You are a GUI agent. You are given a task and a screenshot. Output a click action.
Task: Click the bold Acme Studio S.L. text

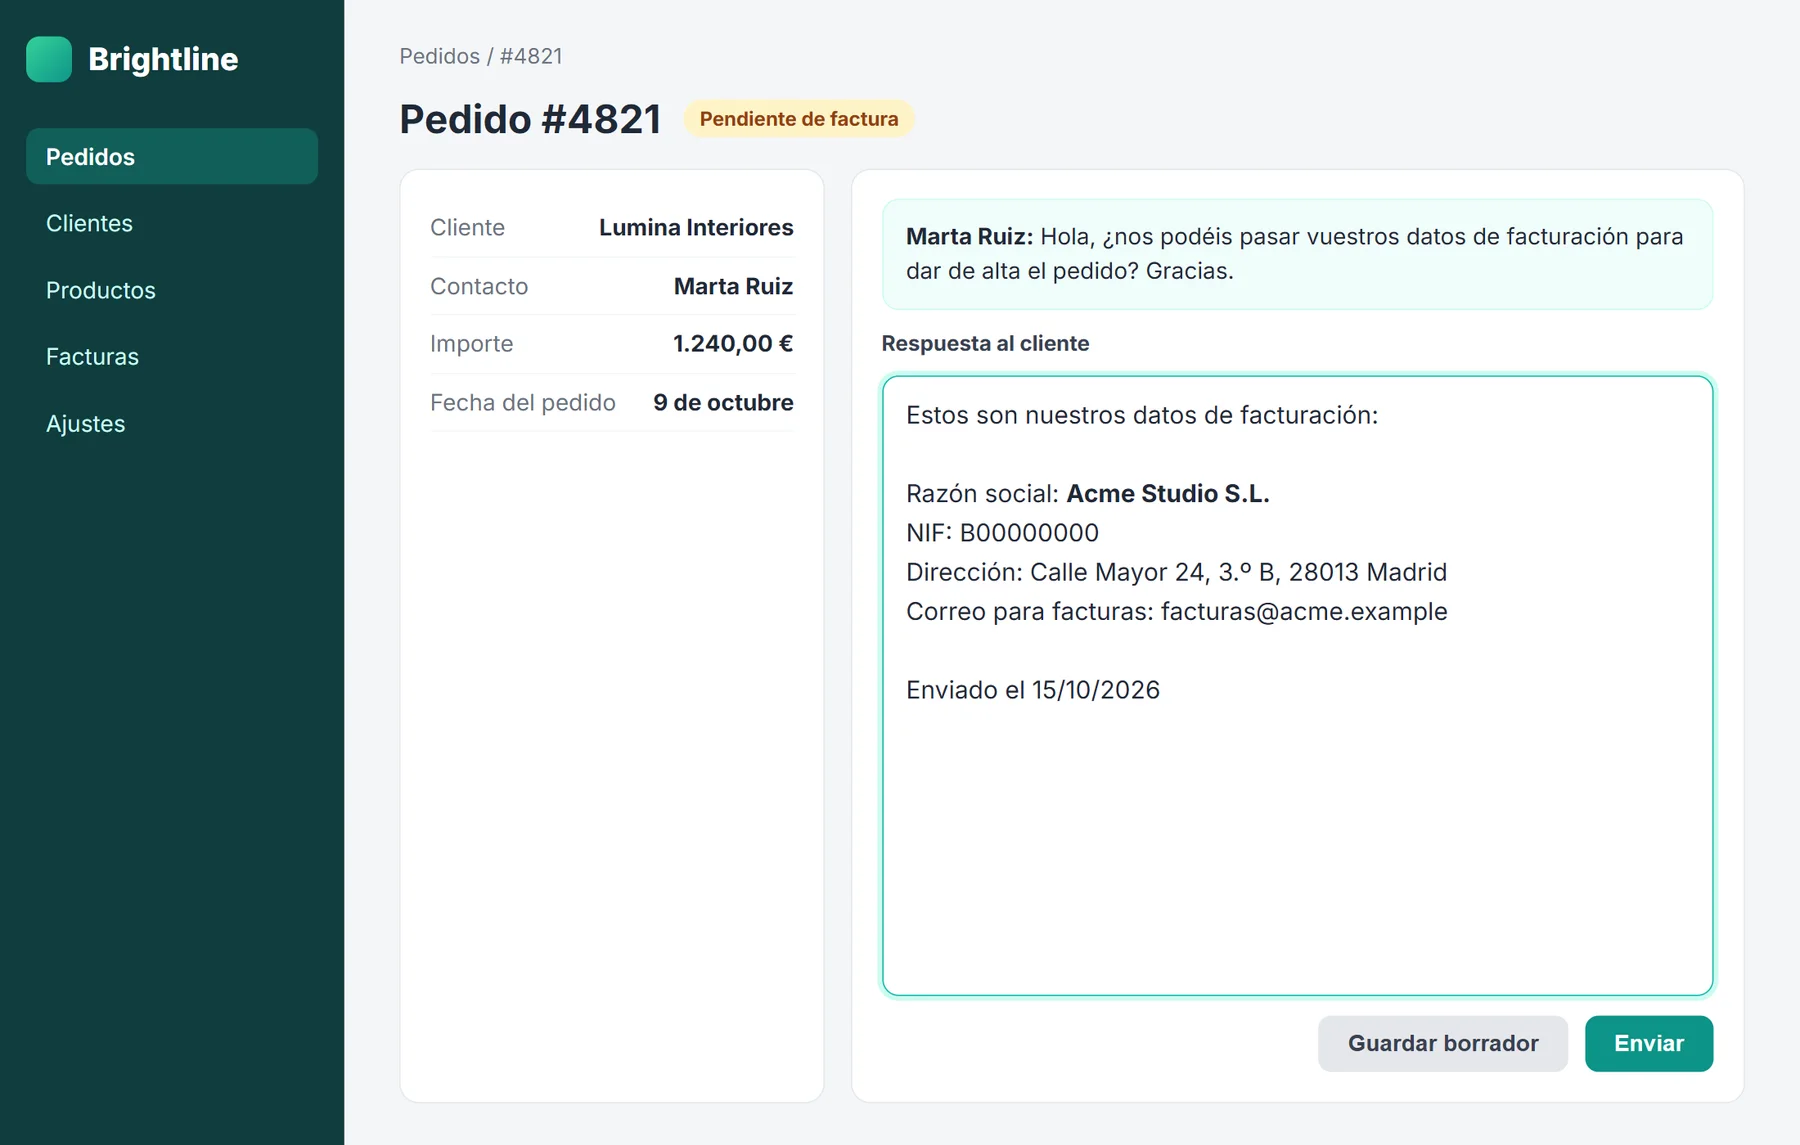click(x=1168, y=493)
